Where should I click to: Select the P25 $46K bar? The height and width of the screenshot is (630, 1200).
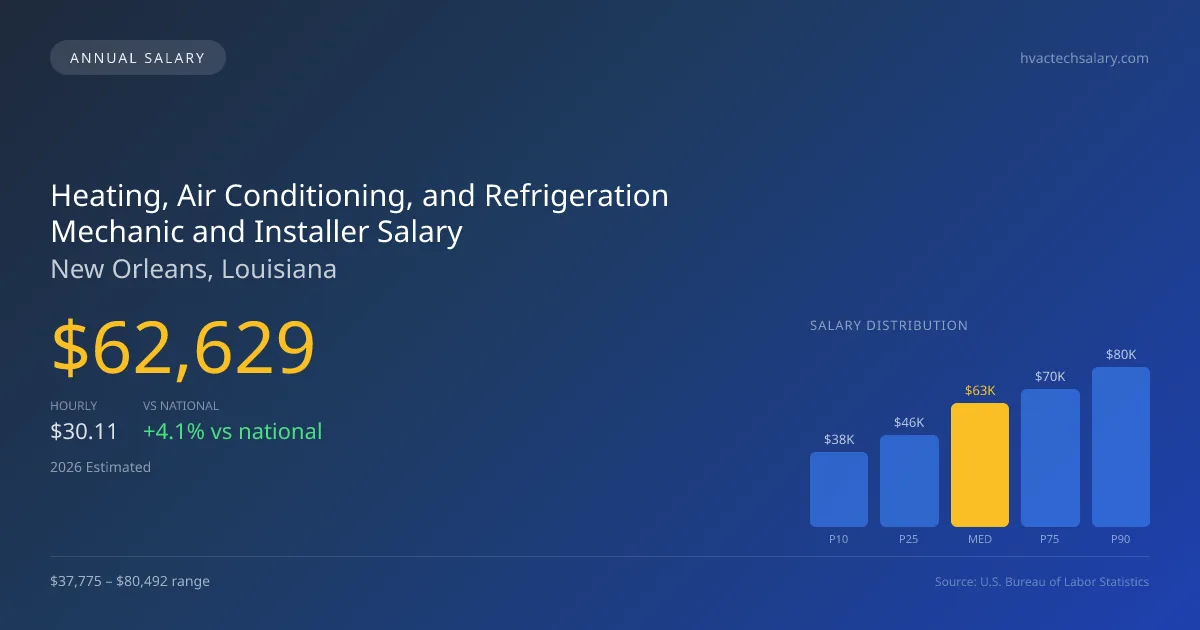point(909,481)
